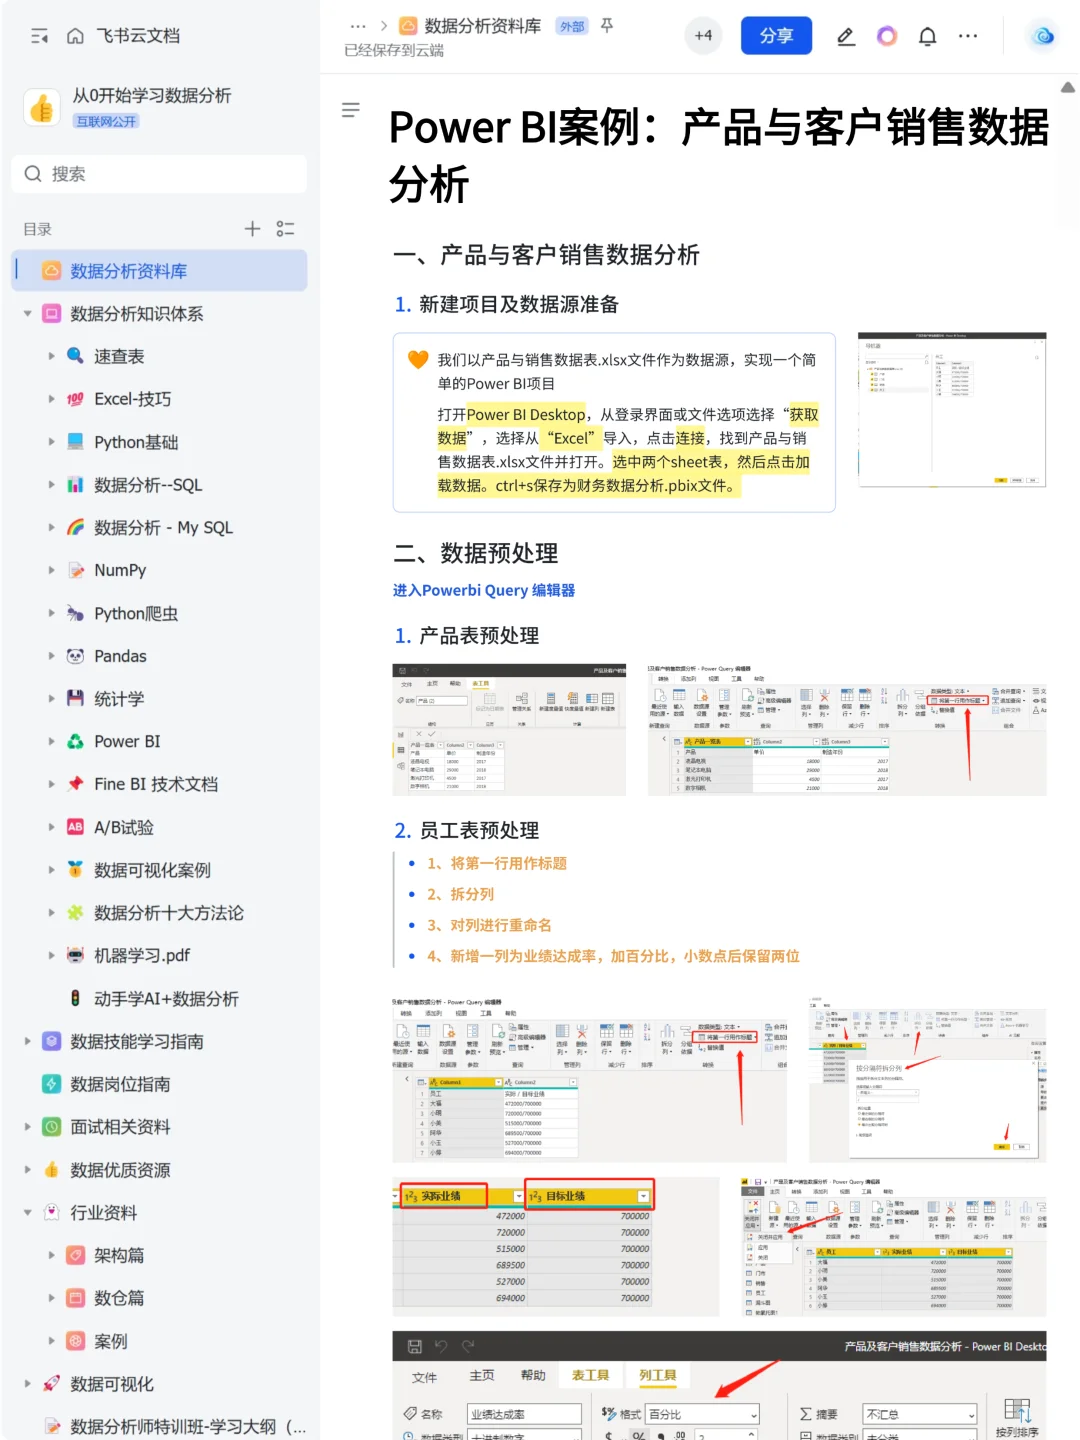Open 面试相关资料 page

click(x=120, y=1127)
